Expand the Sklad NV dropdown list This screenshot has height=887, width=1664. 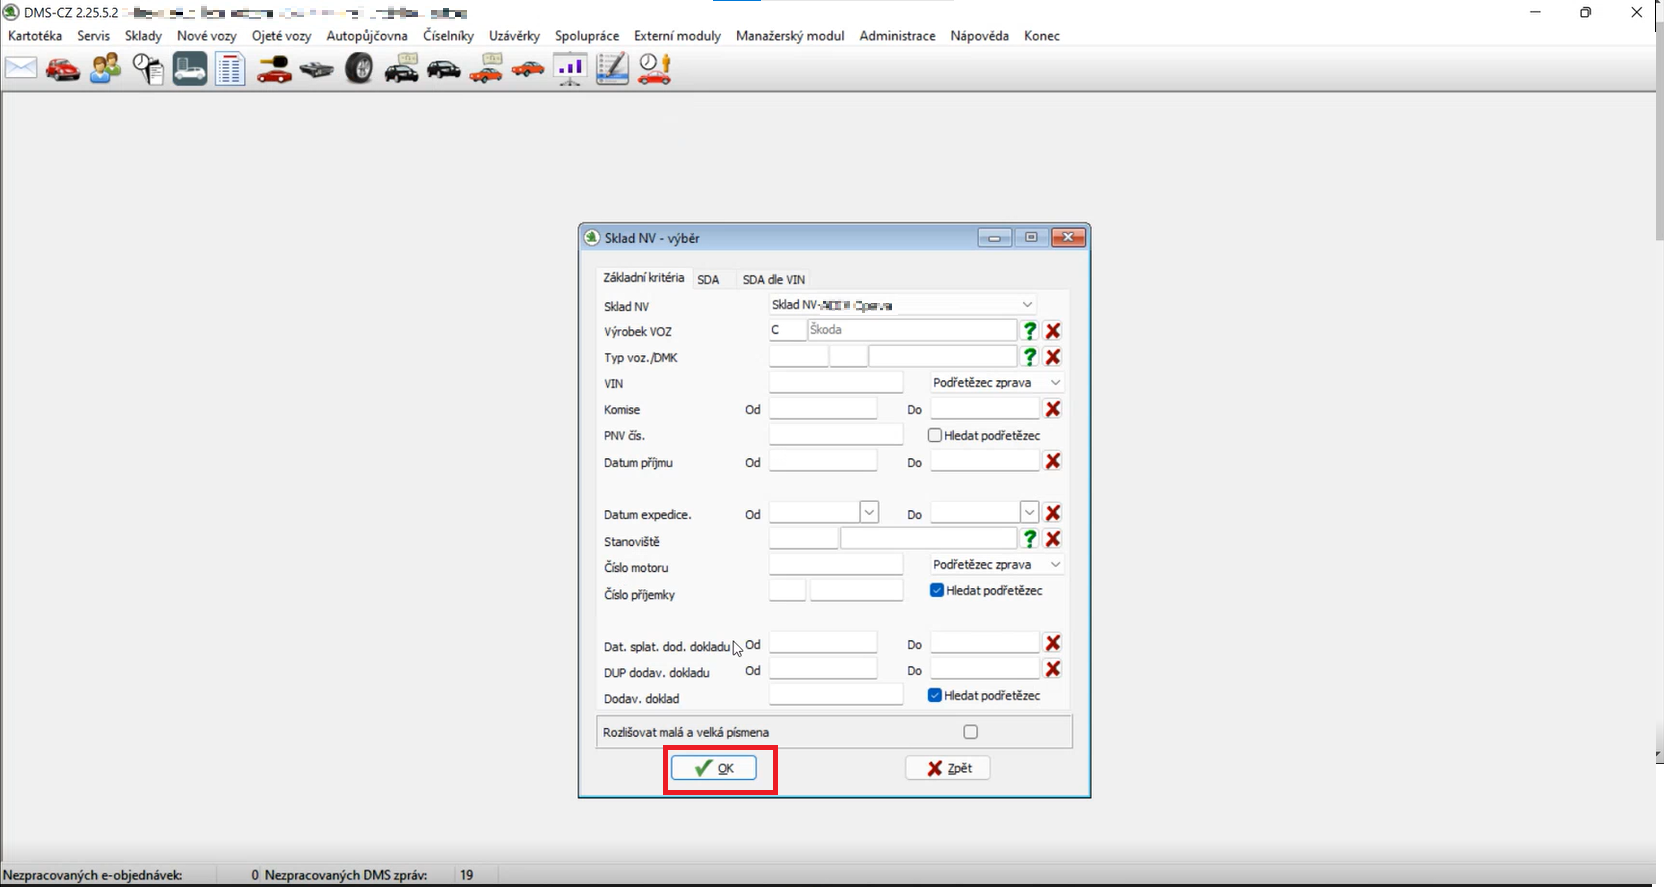[1026, 305]
